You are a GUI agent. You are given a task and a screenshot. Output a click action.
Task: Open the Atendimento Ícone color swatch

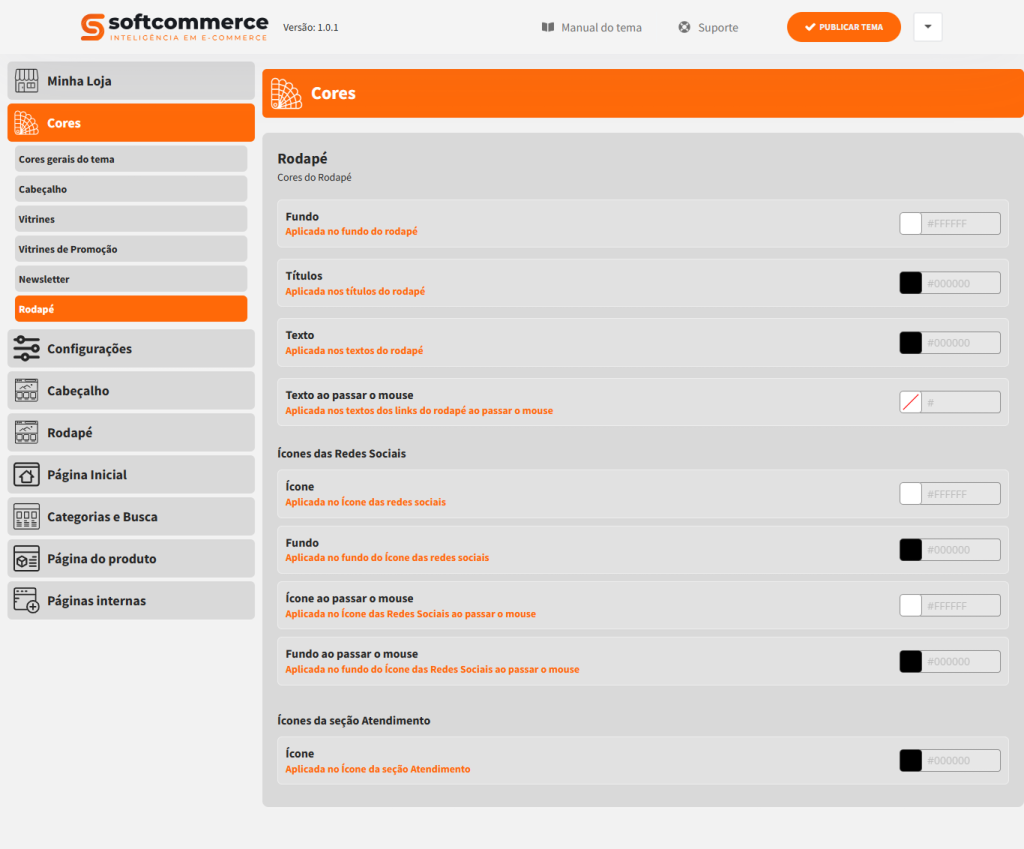point(910,761)
